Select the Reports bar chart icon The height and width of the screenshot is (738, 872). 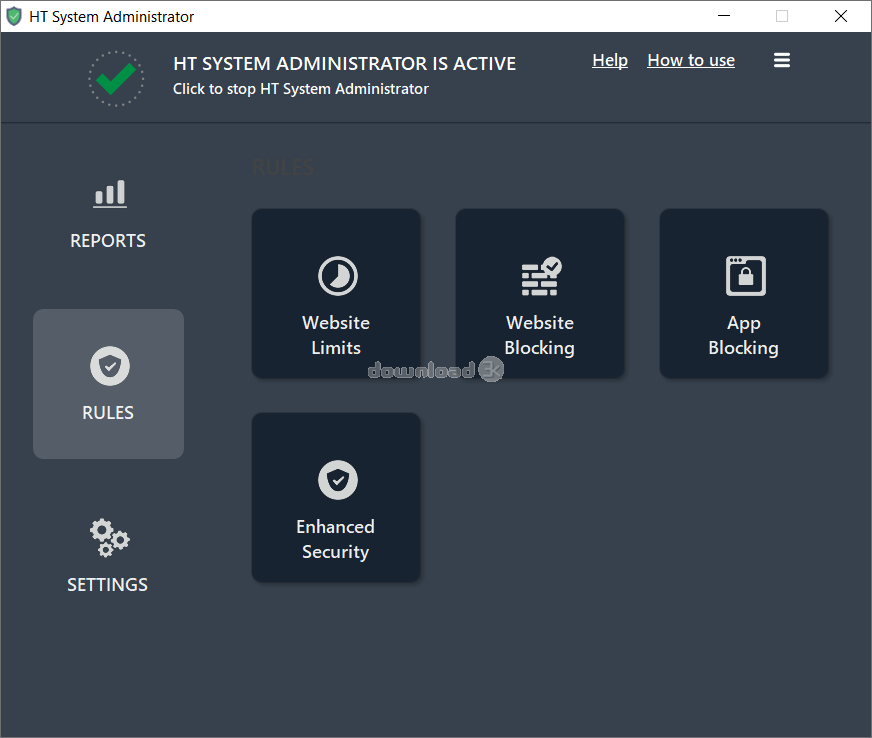110,194
